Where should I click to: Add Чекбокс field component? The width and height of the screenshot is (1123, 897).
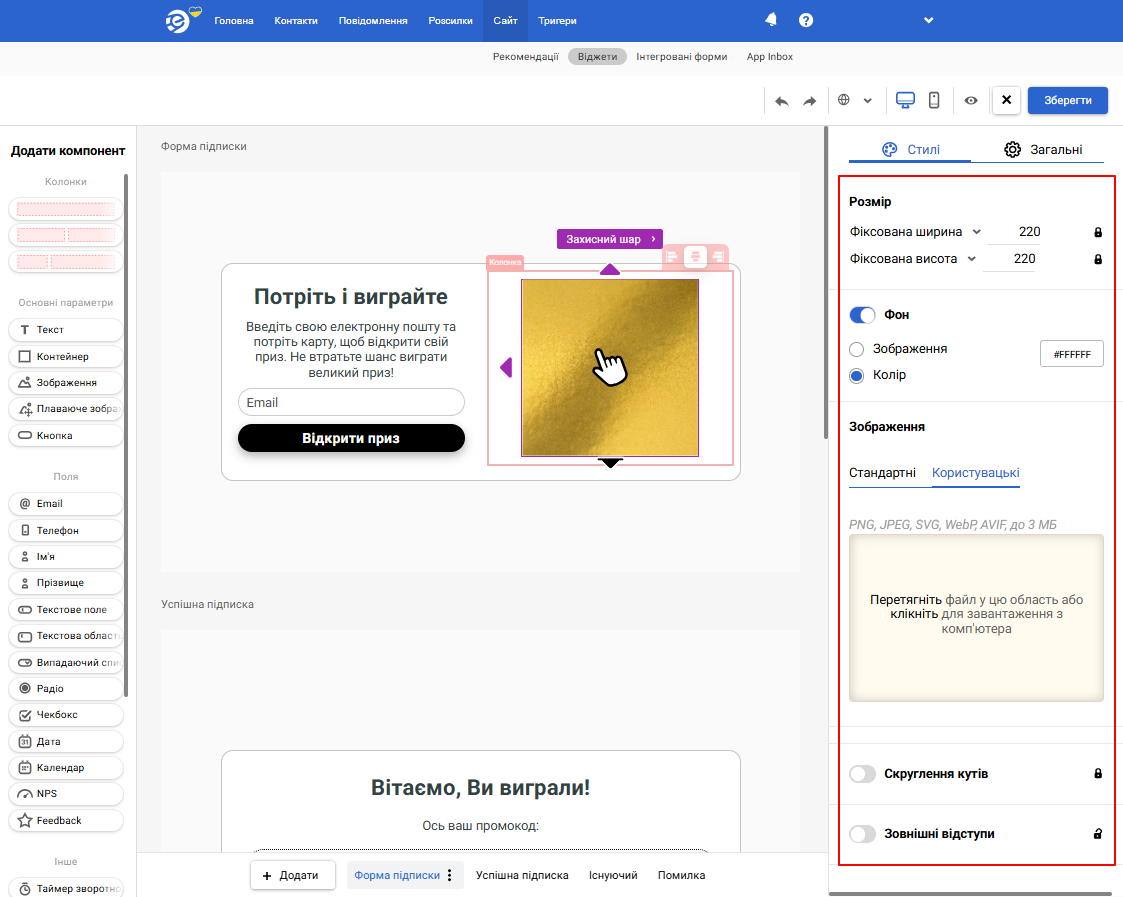(66, 715)
